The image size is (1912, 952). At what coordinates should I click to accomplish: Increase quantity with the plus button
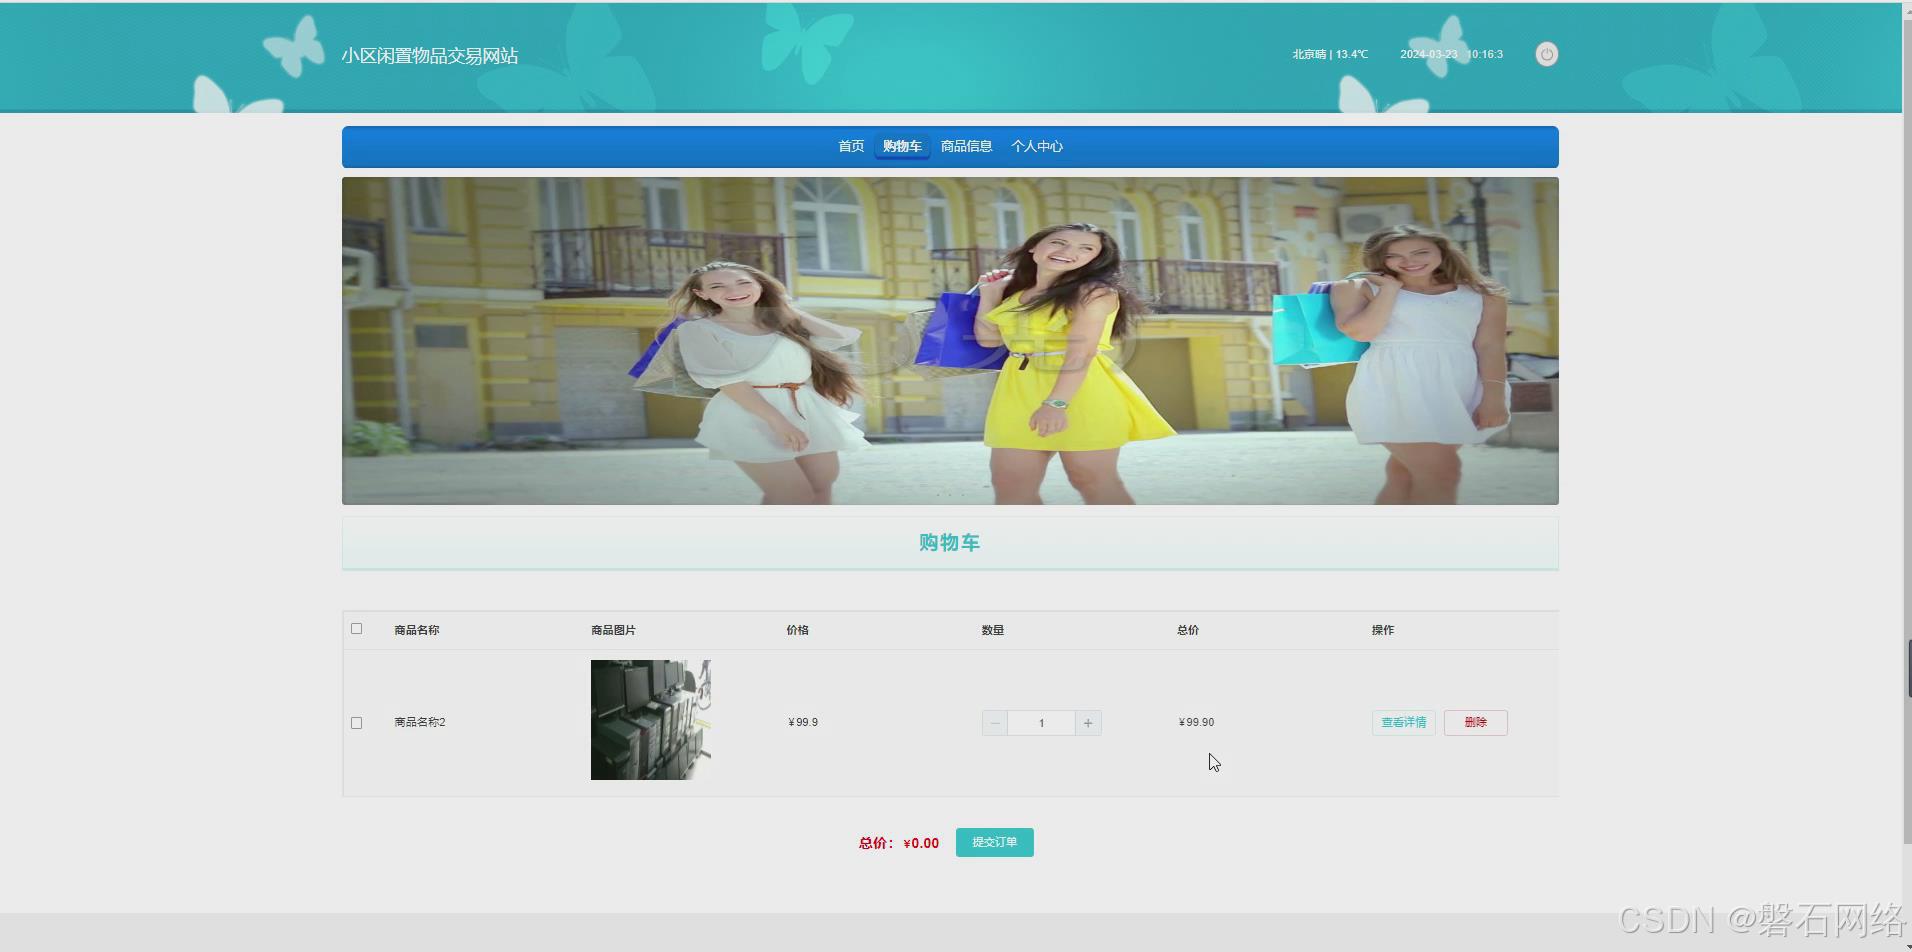(1088, 723)
